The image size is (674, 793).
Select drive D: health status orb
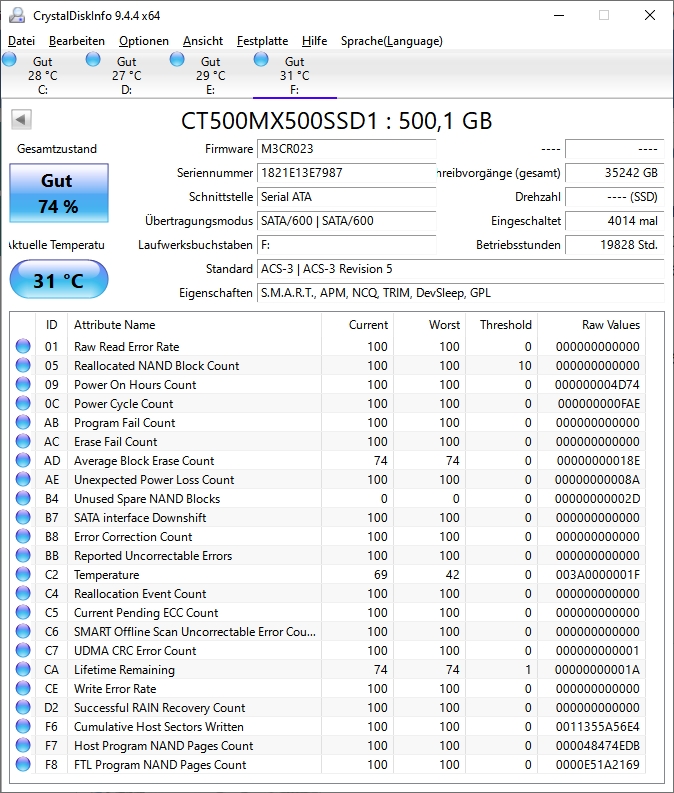point(93,60)
